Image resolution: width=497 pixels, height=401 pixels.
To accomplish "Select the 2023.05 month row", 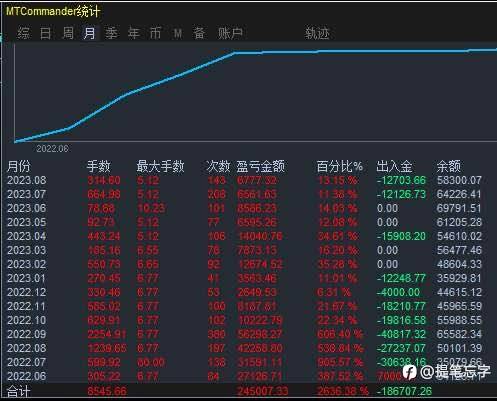I will [244, 222].
